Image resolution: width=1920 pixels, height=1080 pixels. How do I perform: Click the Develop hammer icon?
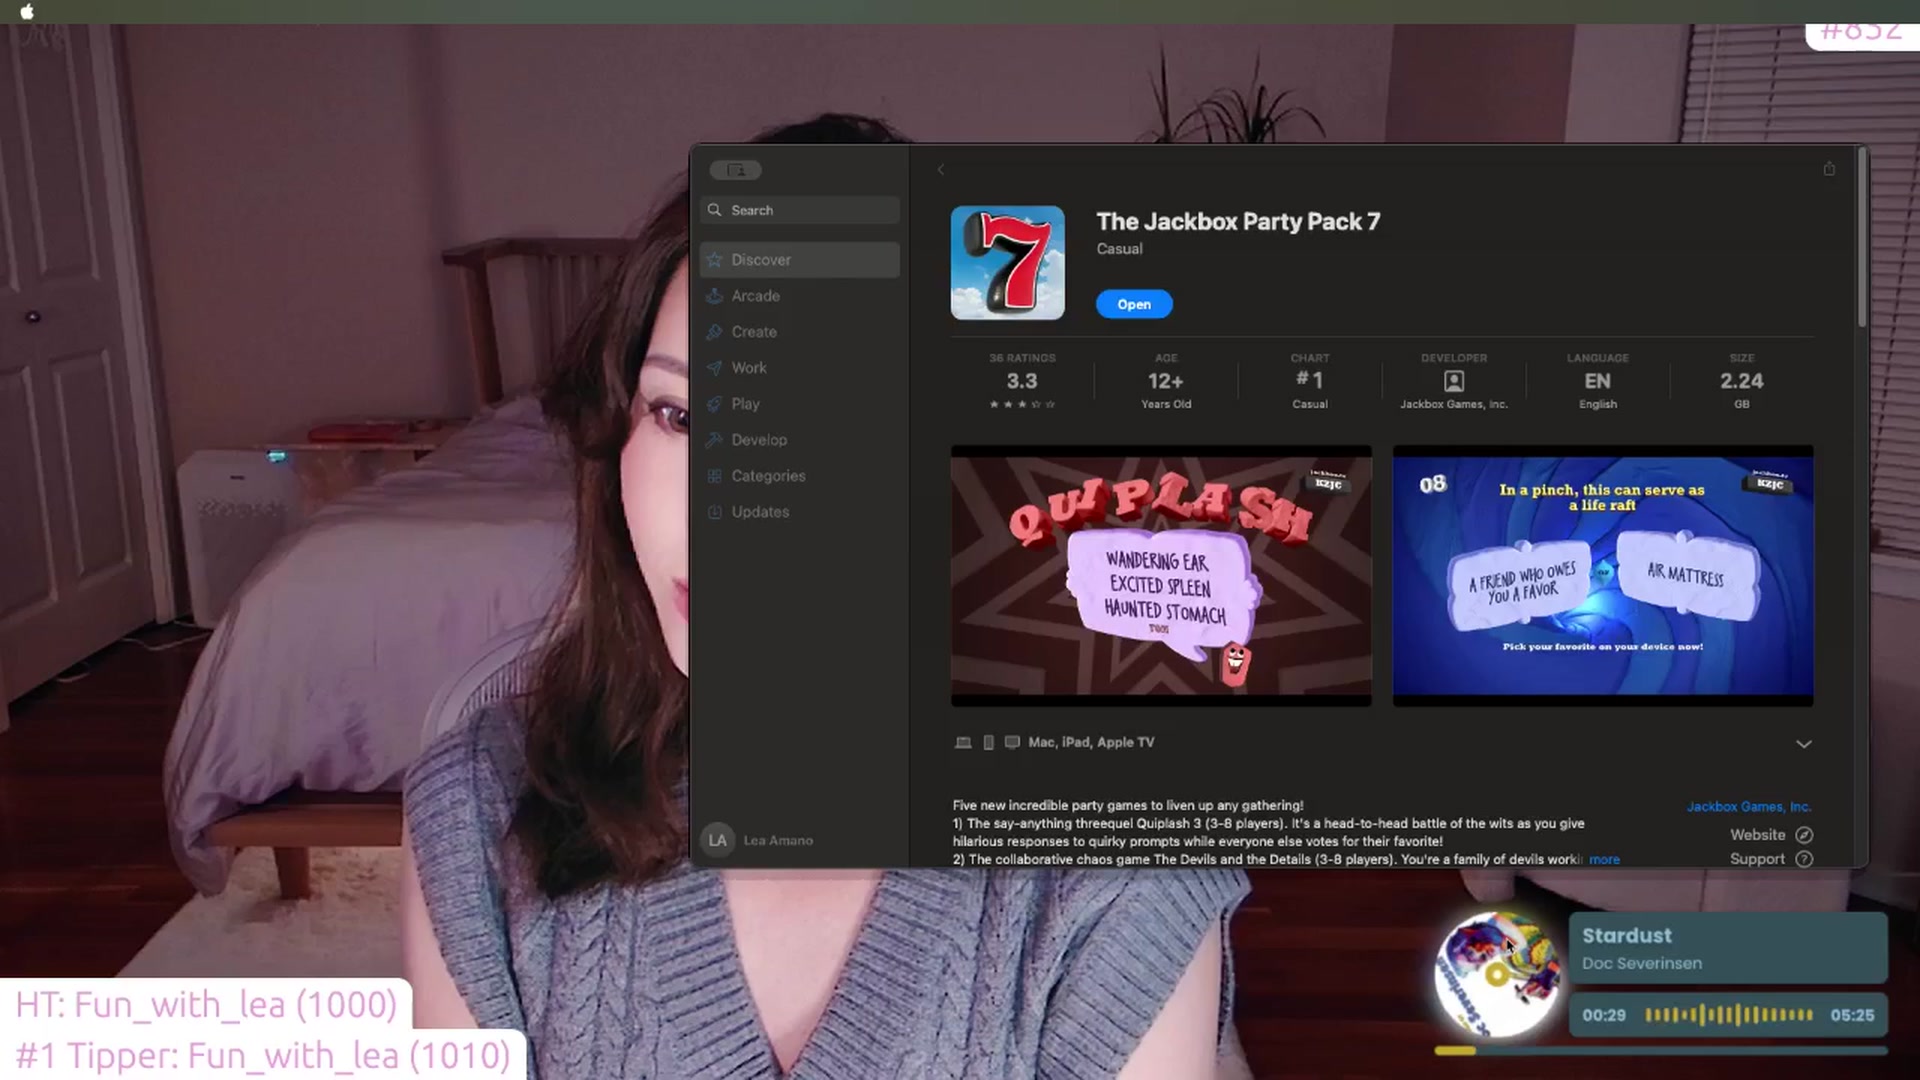coord(714,440)
